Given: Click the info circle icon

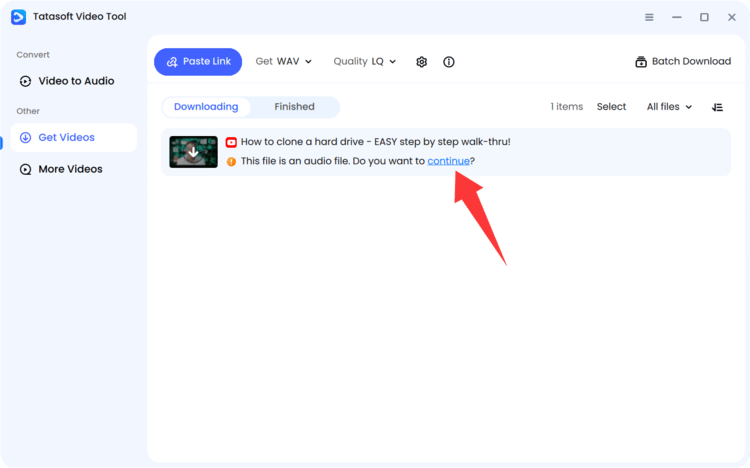Looking at the screenshot, I should [449, 62].
